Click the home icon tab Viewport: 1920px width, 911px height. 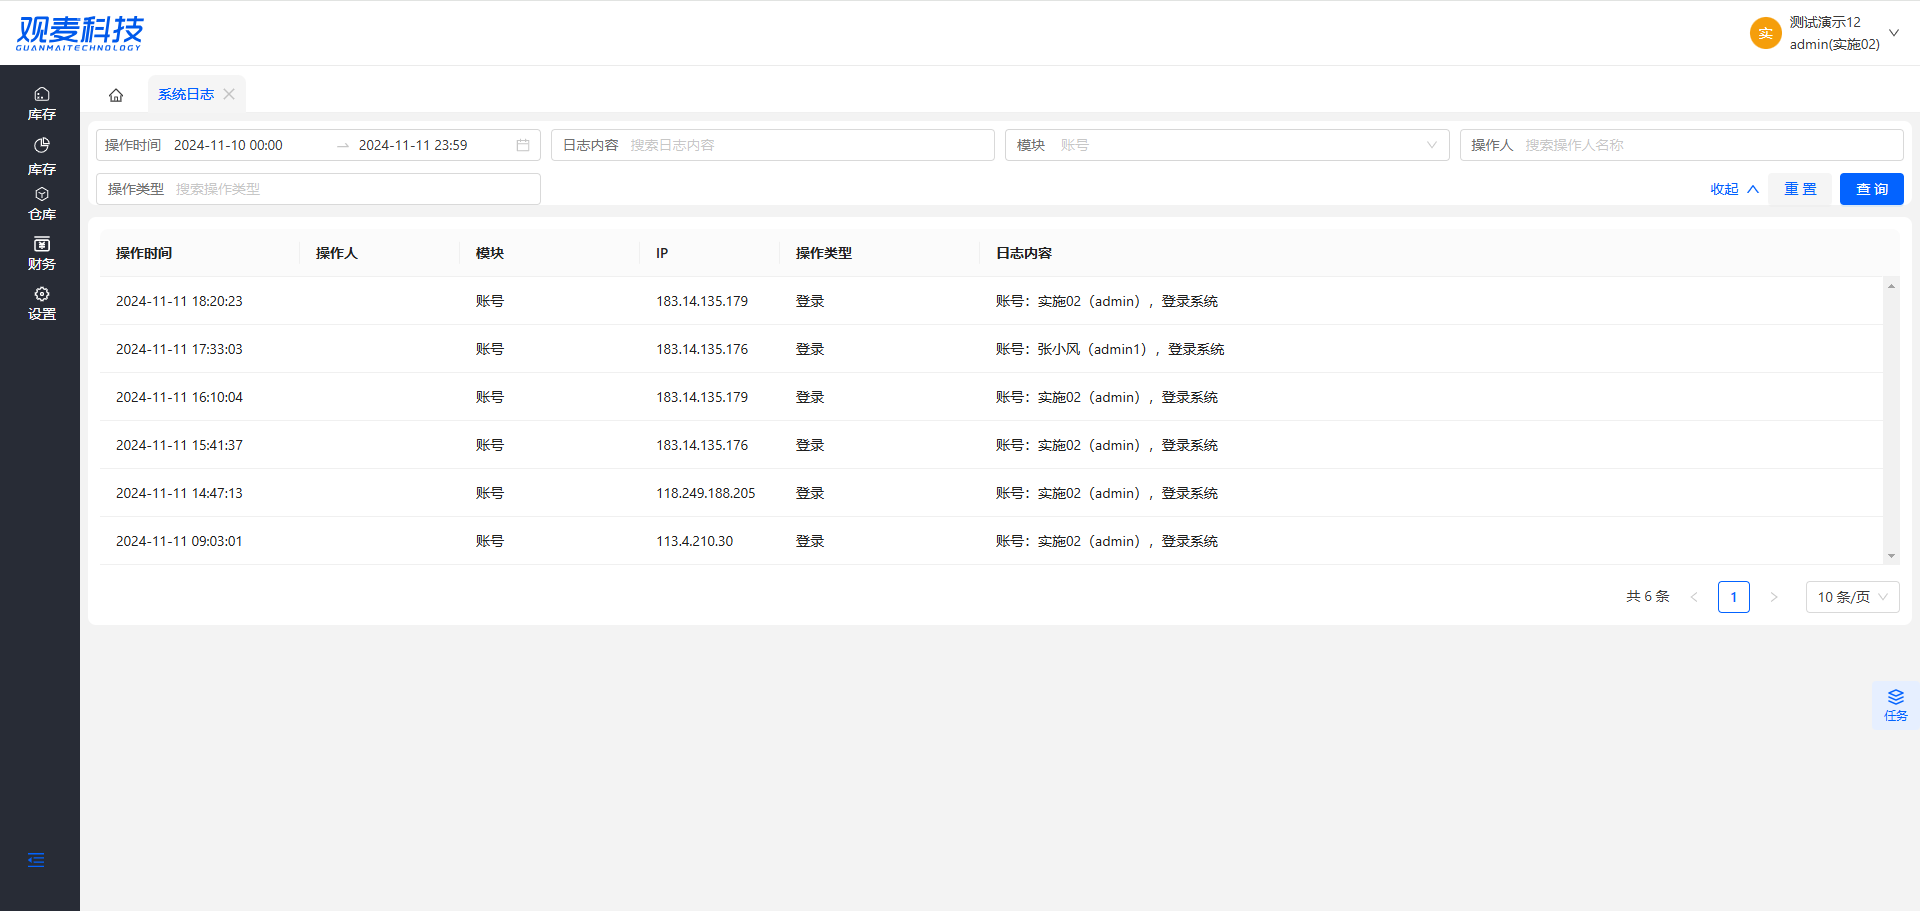coord(116,95)
